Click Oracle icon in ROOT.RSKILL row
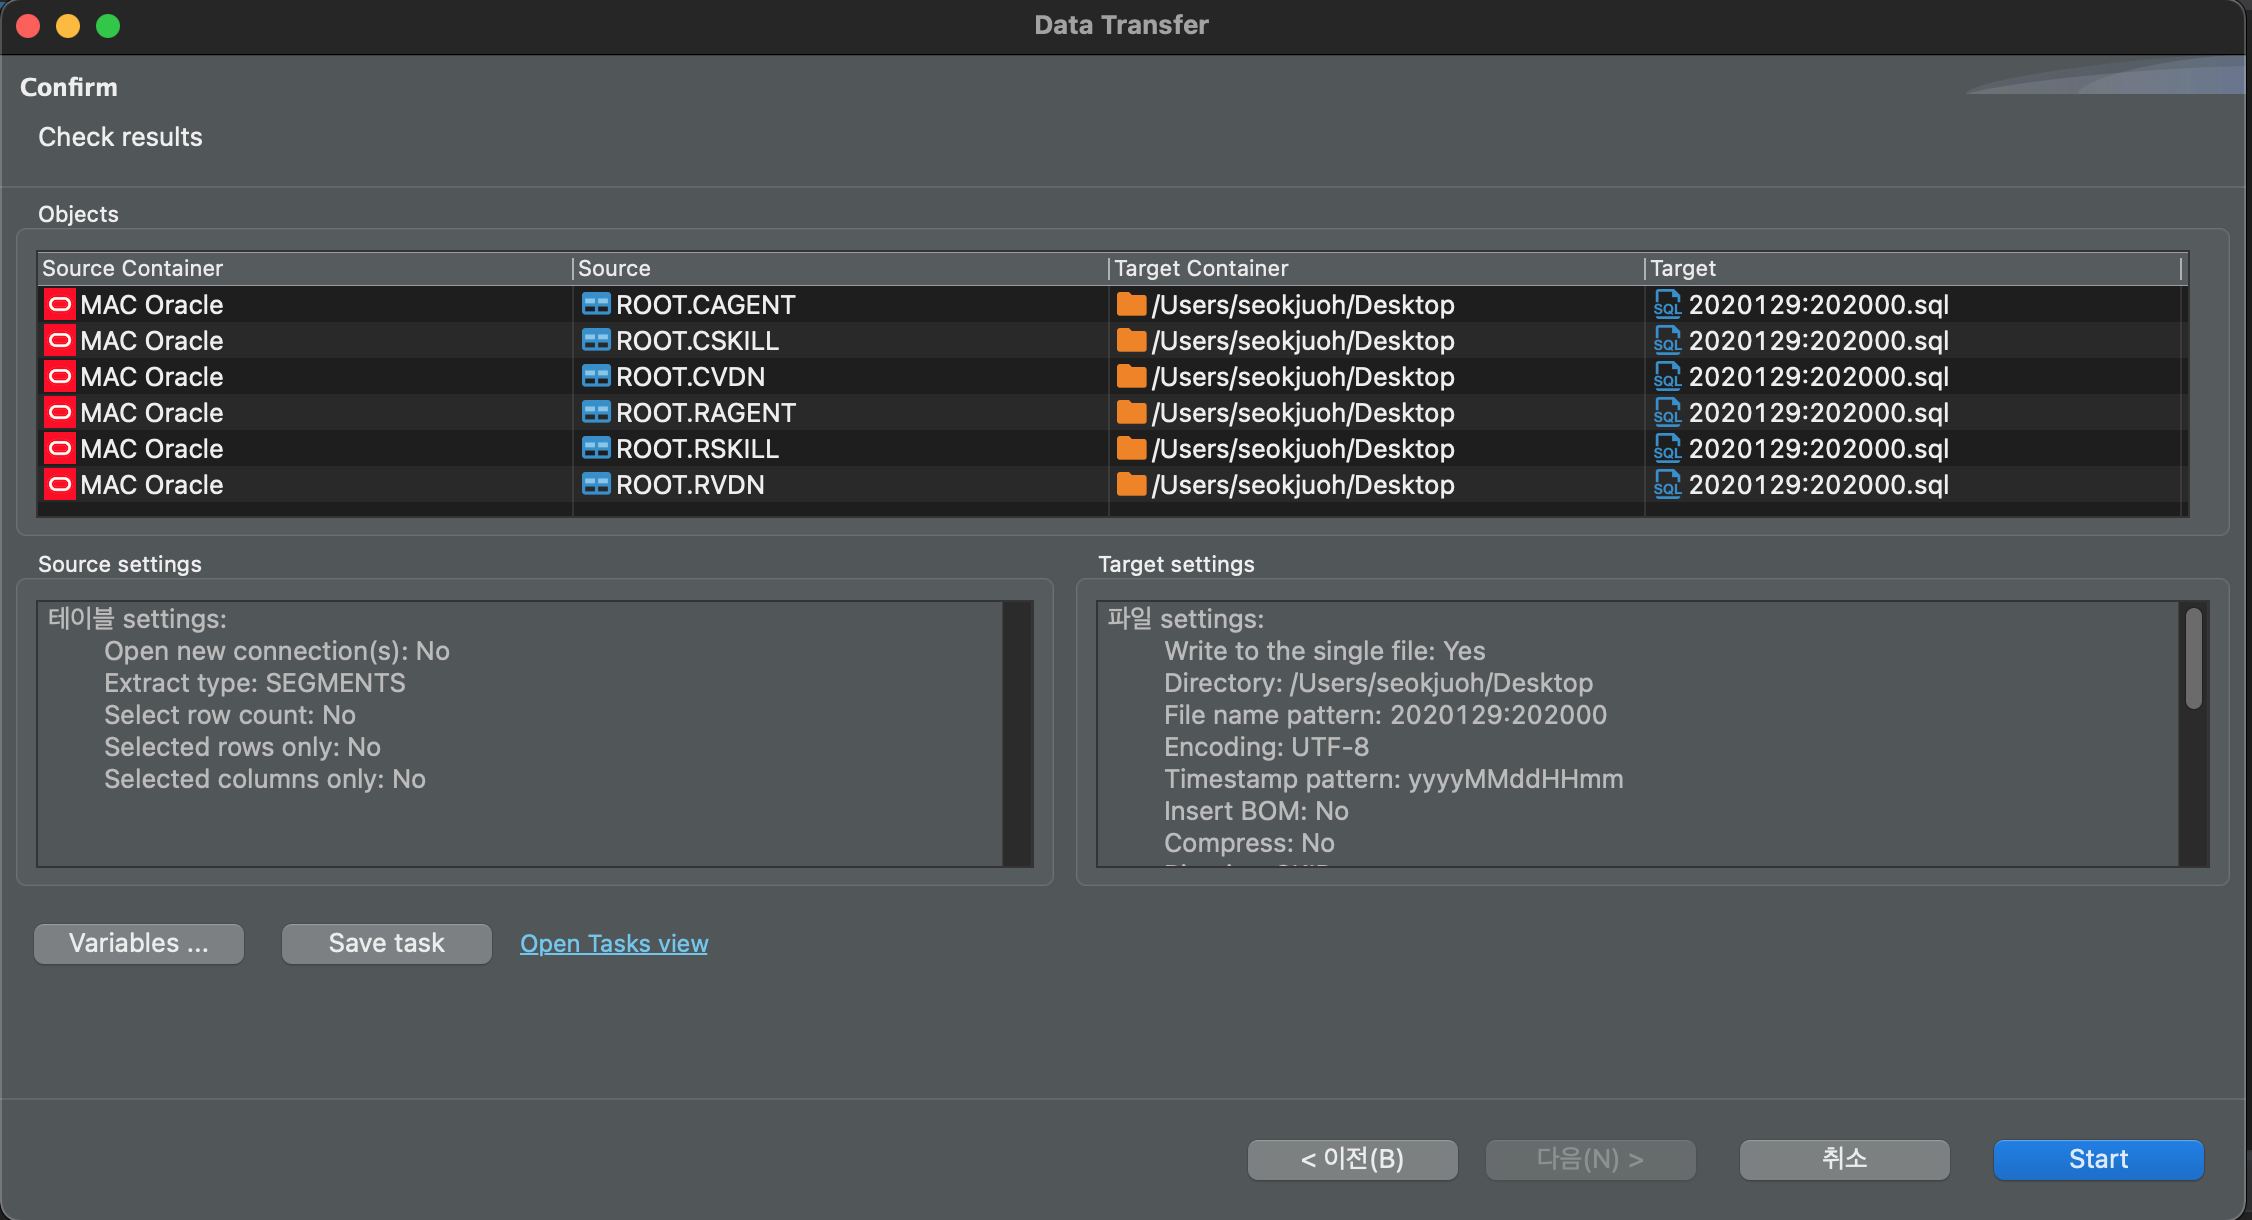 point(60,449)
